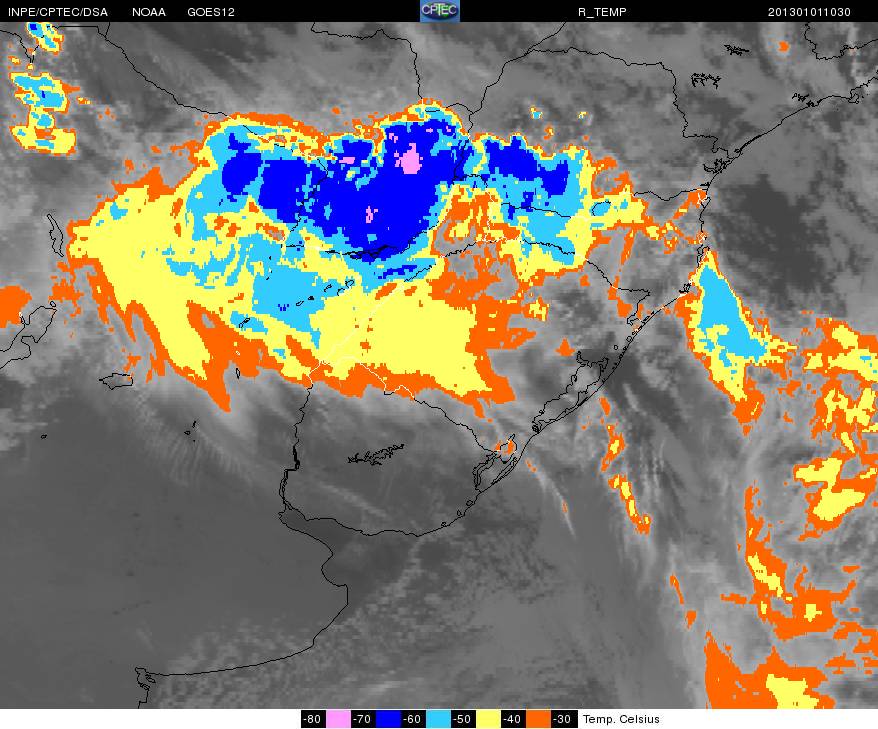Click the yellow legend swatch after -50
Screen dimensions: 878x729
[x=488, y=719]
